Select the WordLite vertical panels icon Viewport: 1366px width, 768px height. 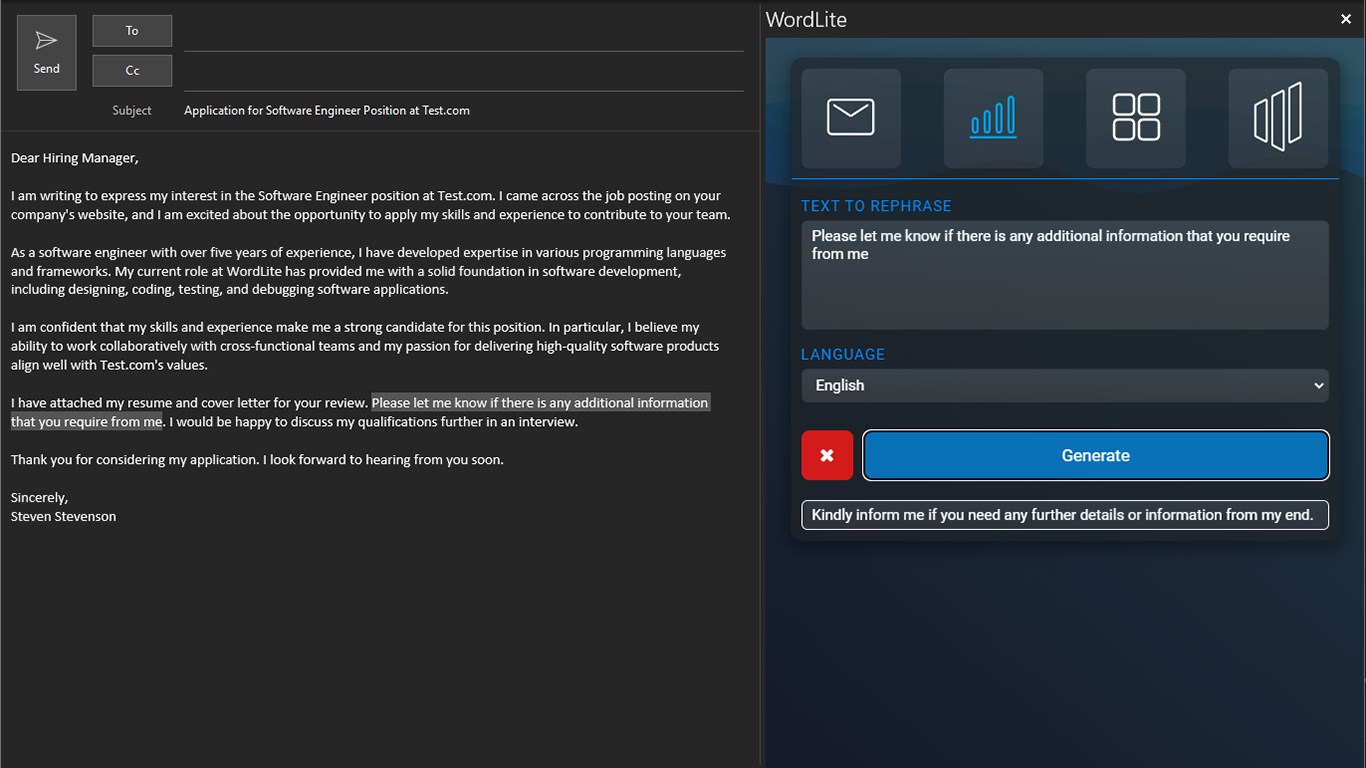point(1278,118)
